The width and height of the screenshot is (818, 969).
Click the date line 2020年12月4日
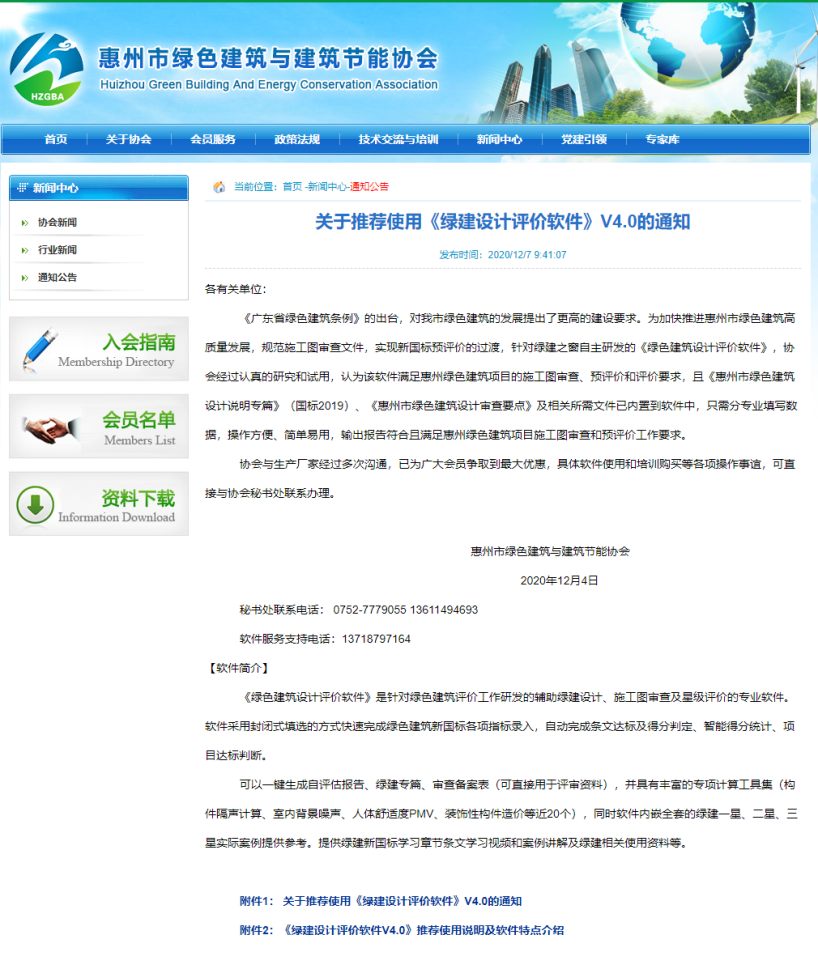click(559, 580)
